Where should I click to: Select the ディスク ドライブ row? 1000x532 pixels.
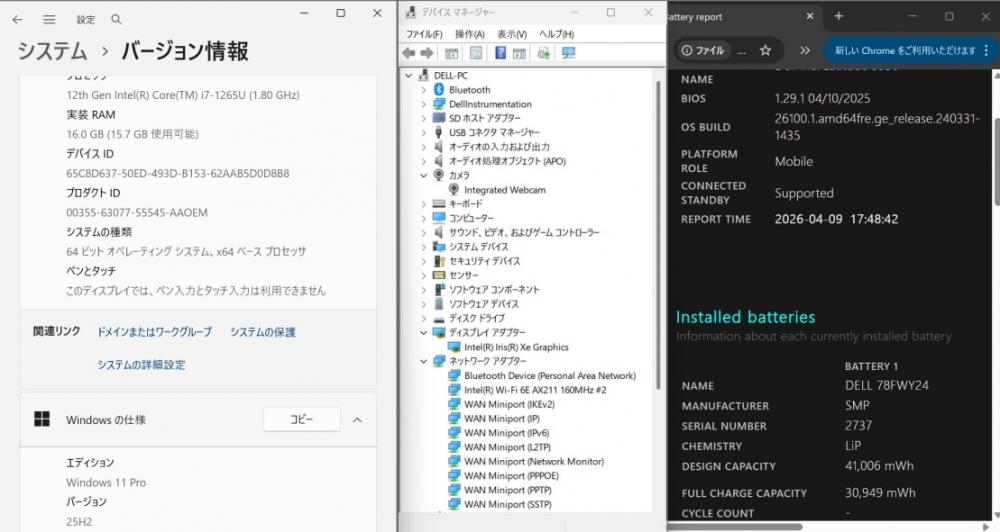click(477, 318)
